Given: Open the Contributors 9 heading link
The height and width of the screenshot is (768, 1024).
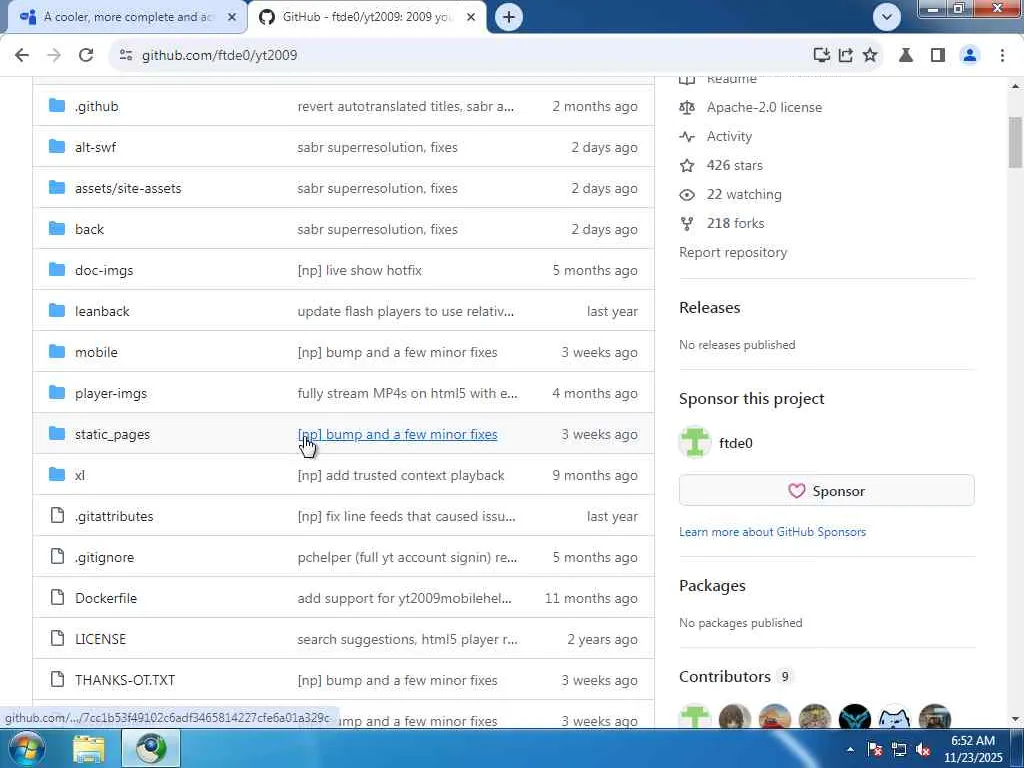Looking at the screenshot, I should pos(735,677).
